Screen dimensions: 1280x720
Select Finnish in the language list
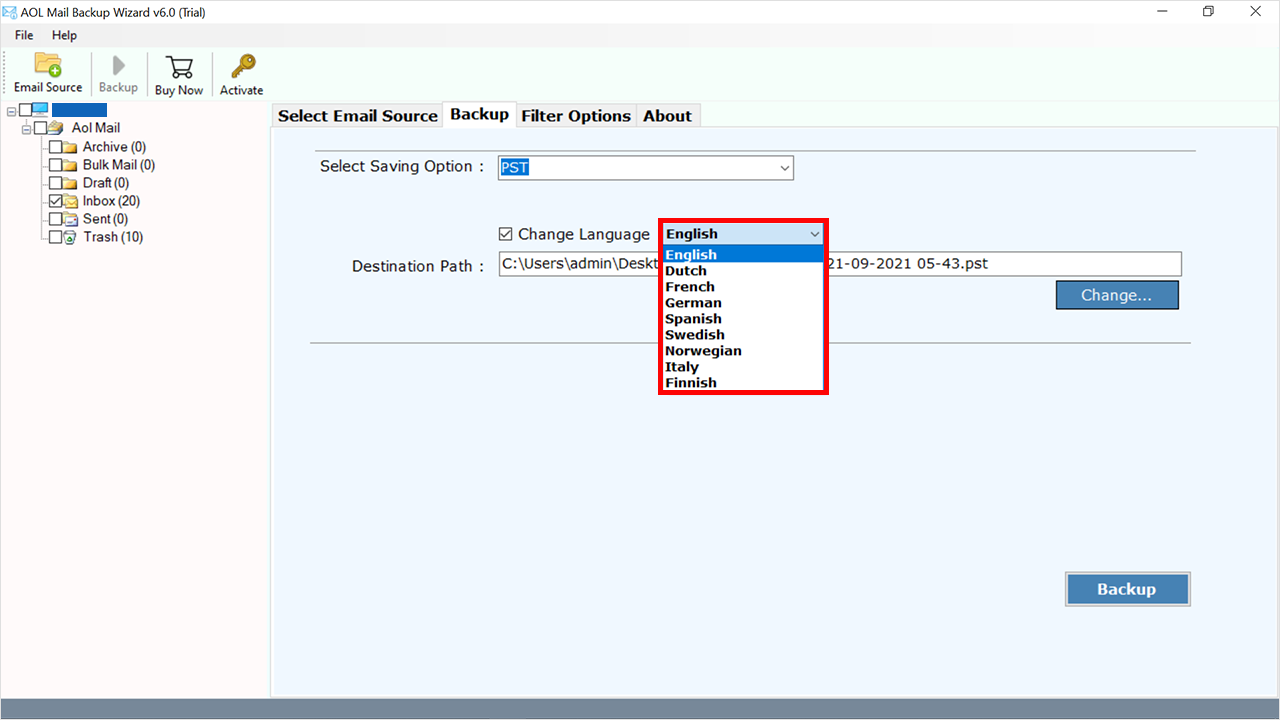[x=743, y=383]
